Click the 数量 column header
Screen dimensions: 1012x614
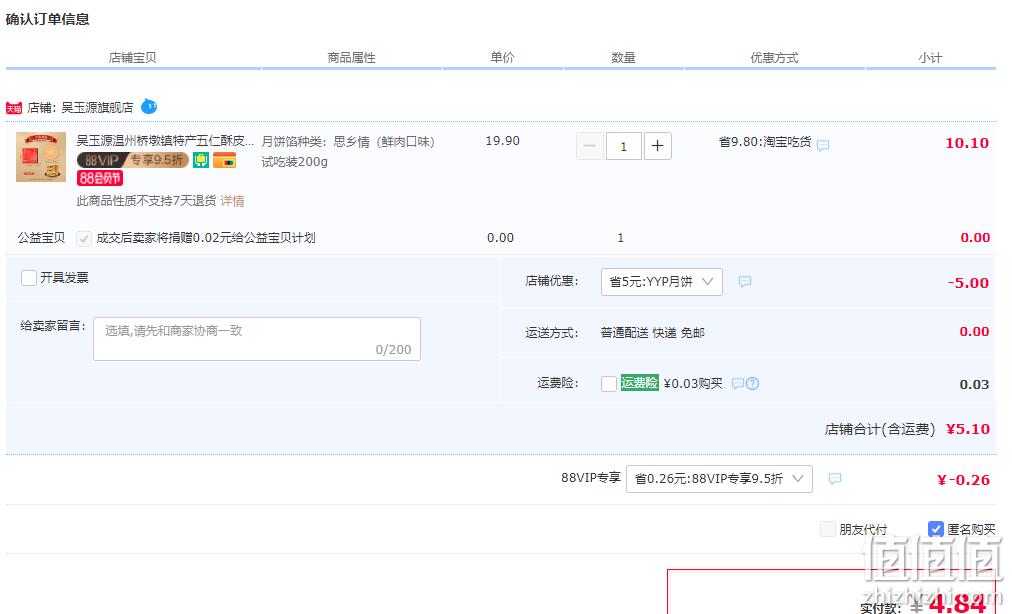pyautogui.click(x=623, y=57)
